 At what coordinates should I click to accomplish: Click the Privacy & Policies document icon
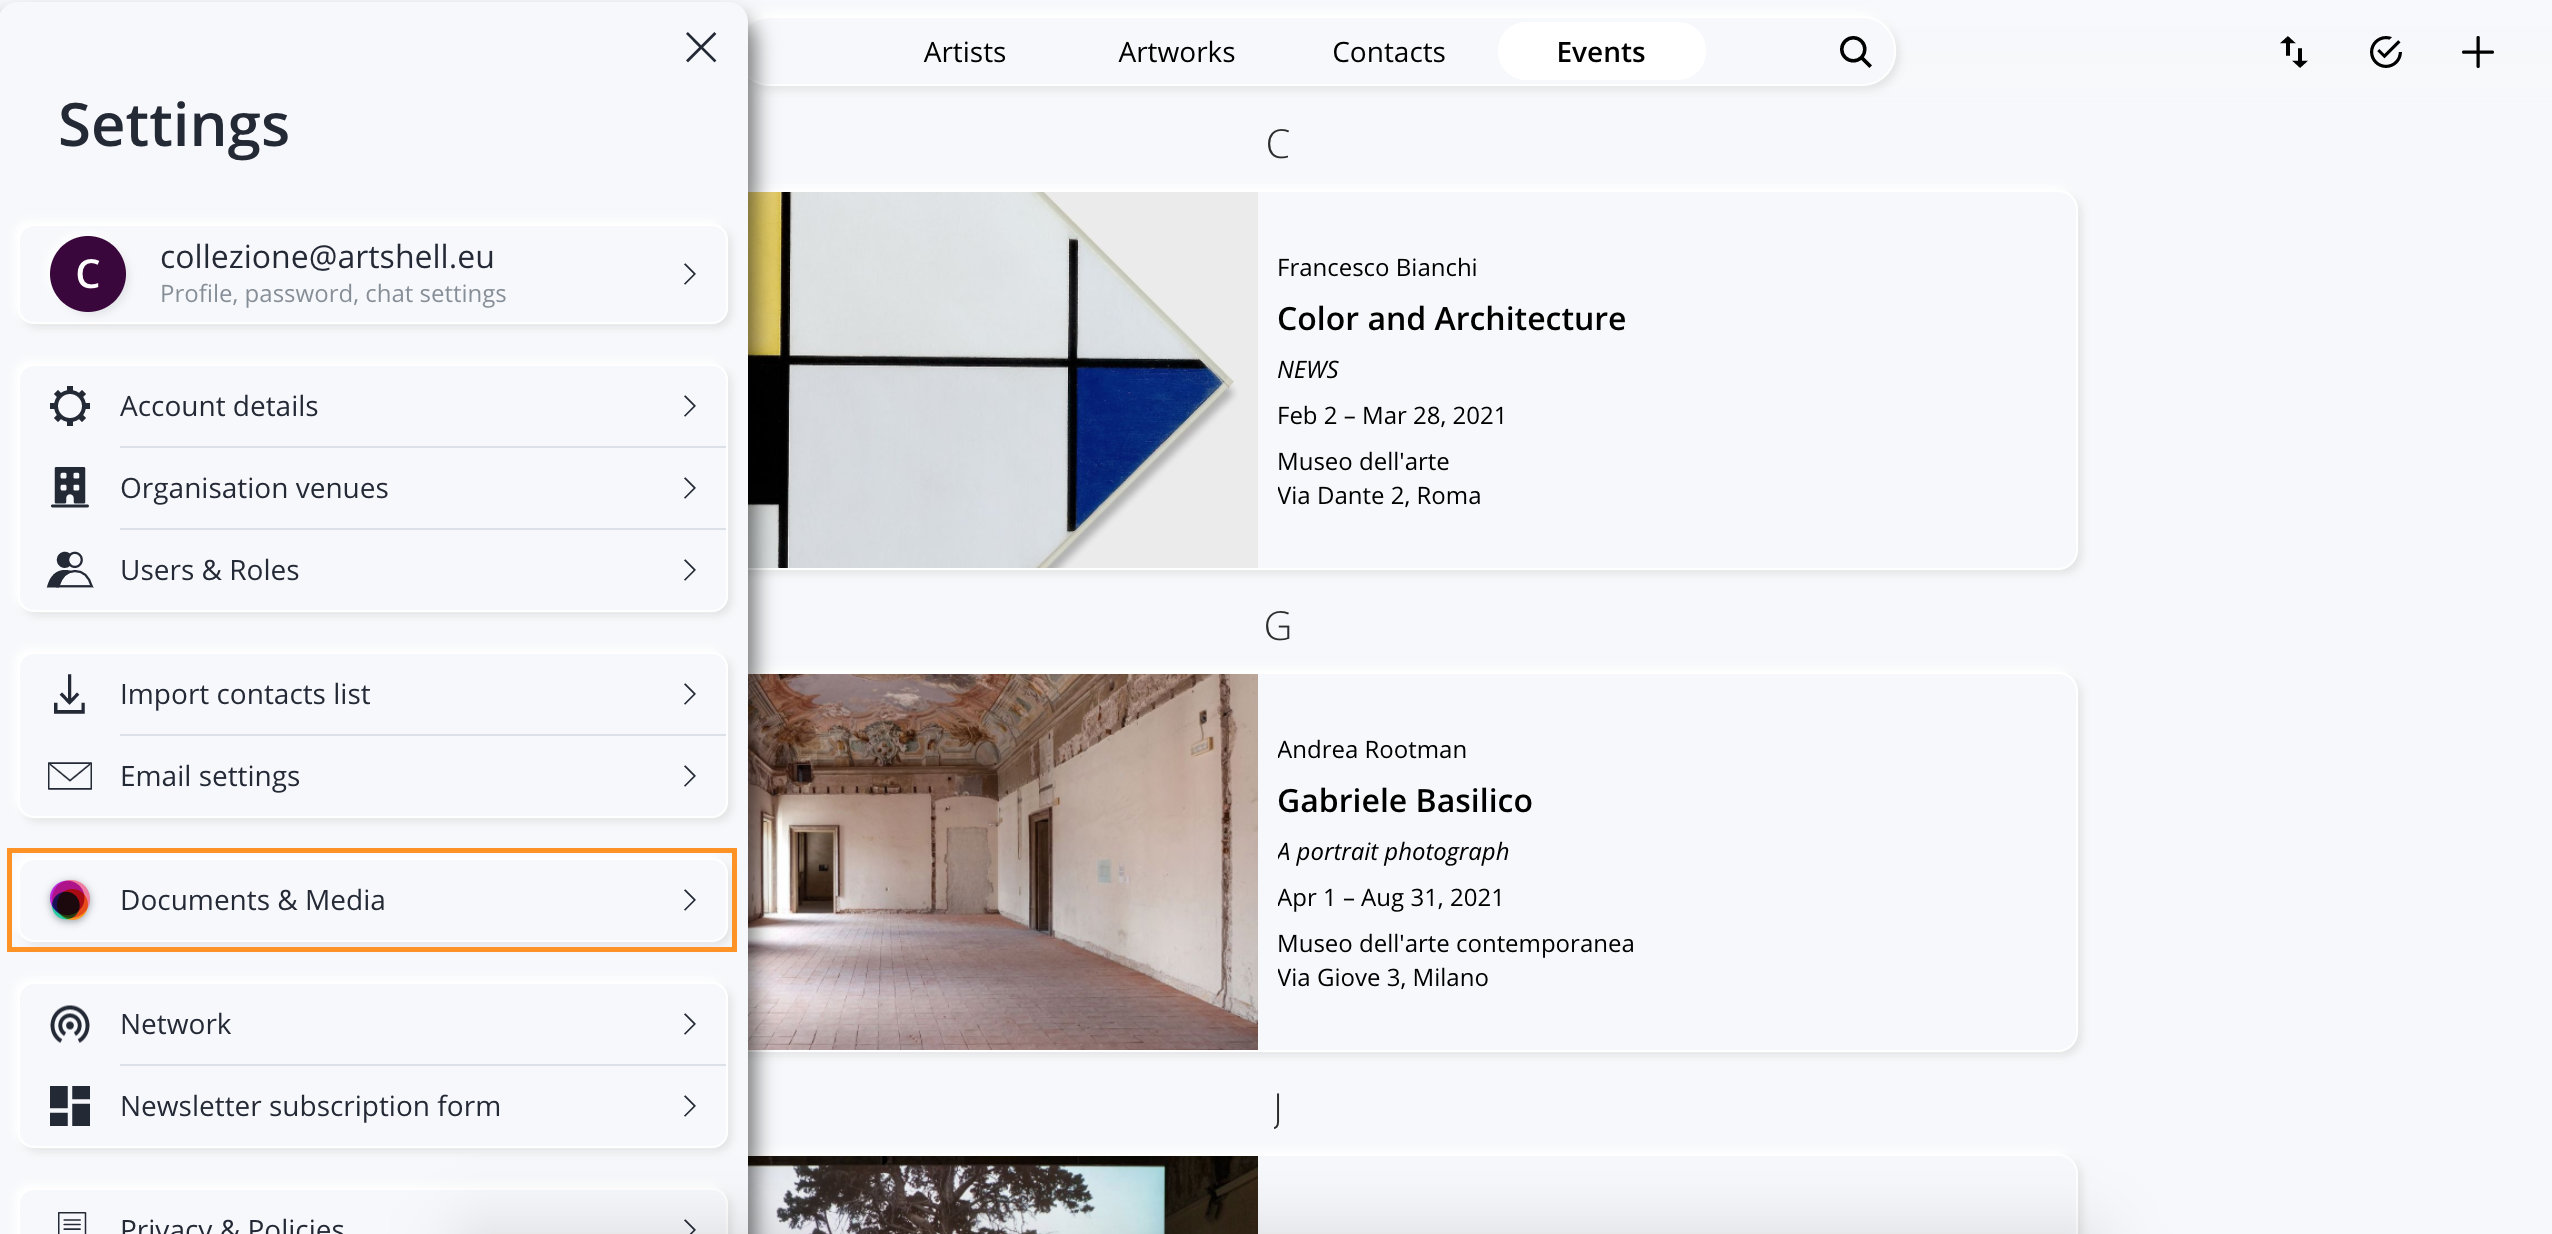[72, 1223]
